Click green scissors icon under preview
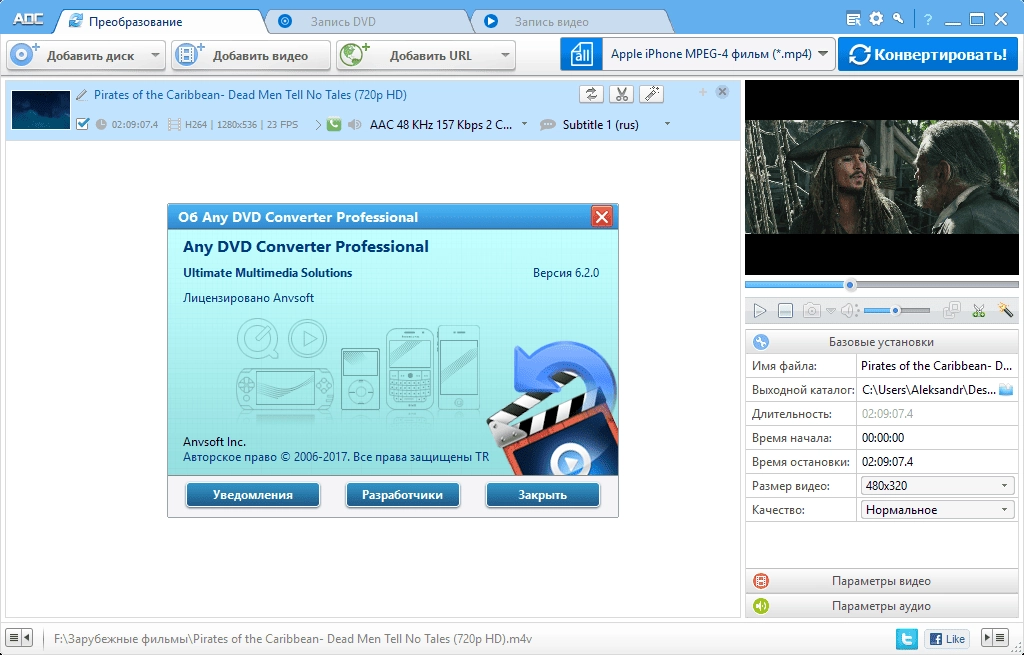The width and height of the screenshot is (1024, 655). [978, 310]
